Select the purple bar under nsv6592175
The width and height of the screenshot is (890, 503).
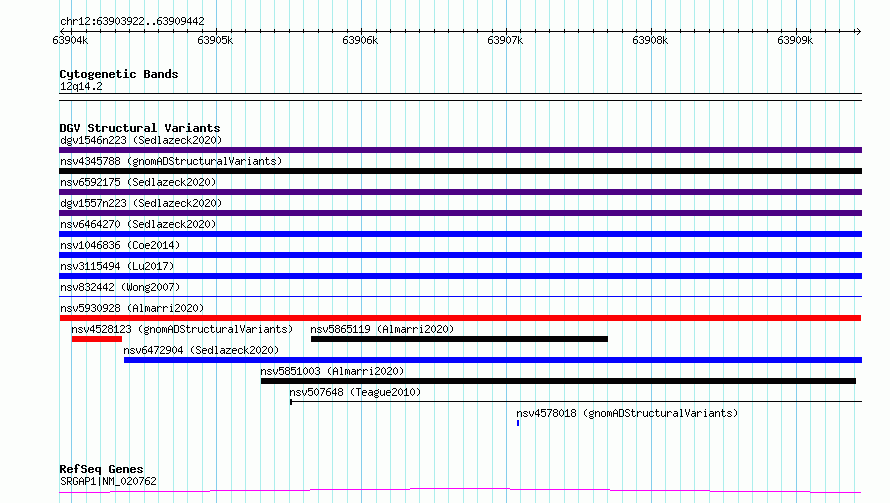pos(460,192)
